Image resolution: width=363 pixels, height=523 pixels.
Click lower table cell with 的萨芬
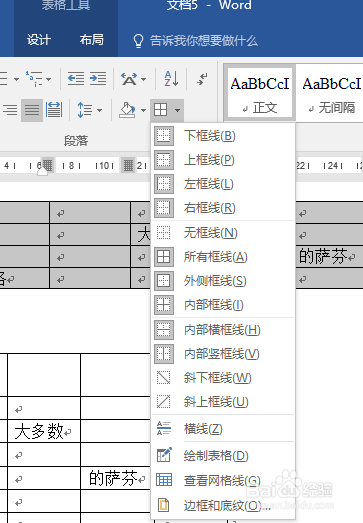point(115,478)
